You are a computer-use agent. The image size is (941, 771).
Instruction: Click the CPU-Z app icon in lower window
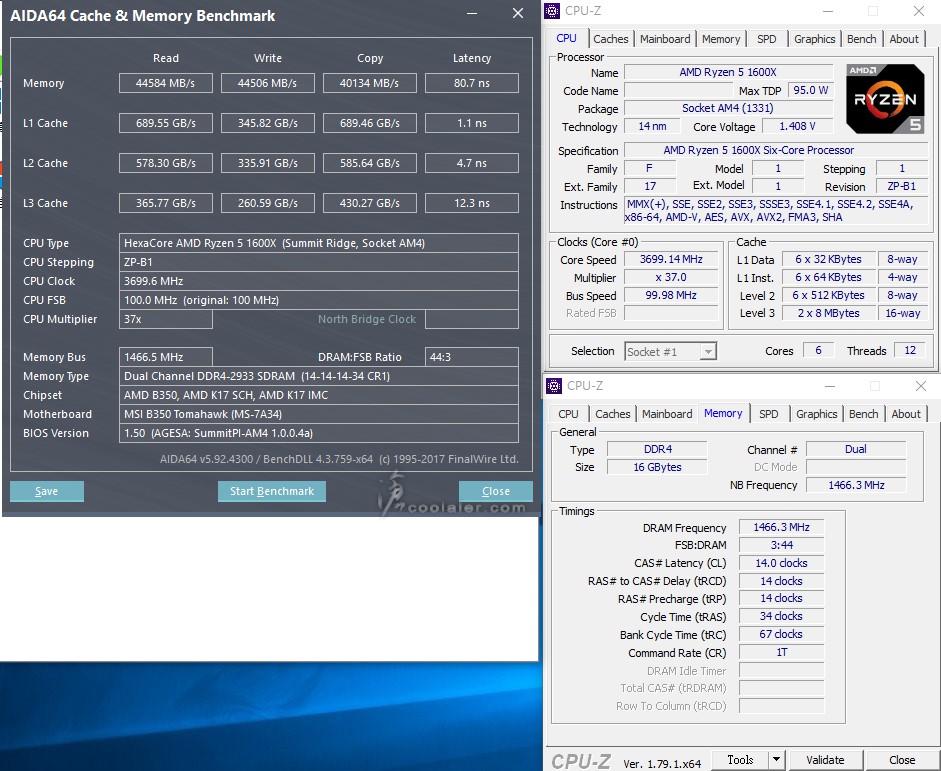coord(553,386)
